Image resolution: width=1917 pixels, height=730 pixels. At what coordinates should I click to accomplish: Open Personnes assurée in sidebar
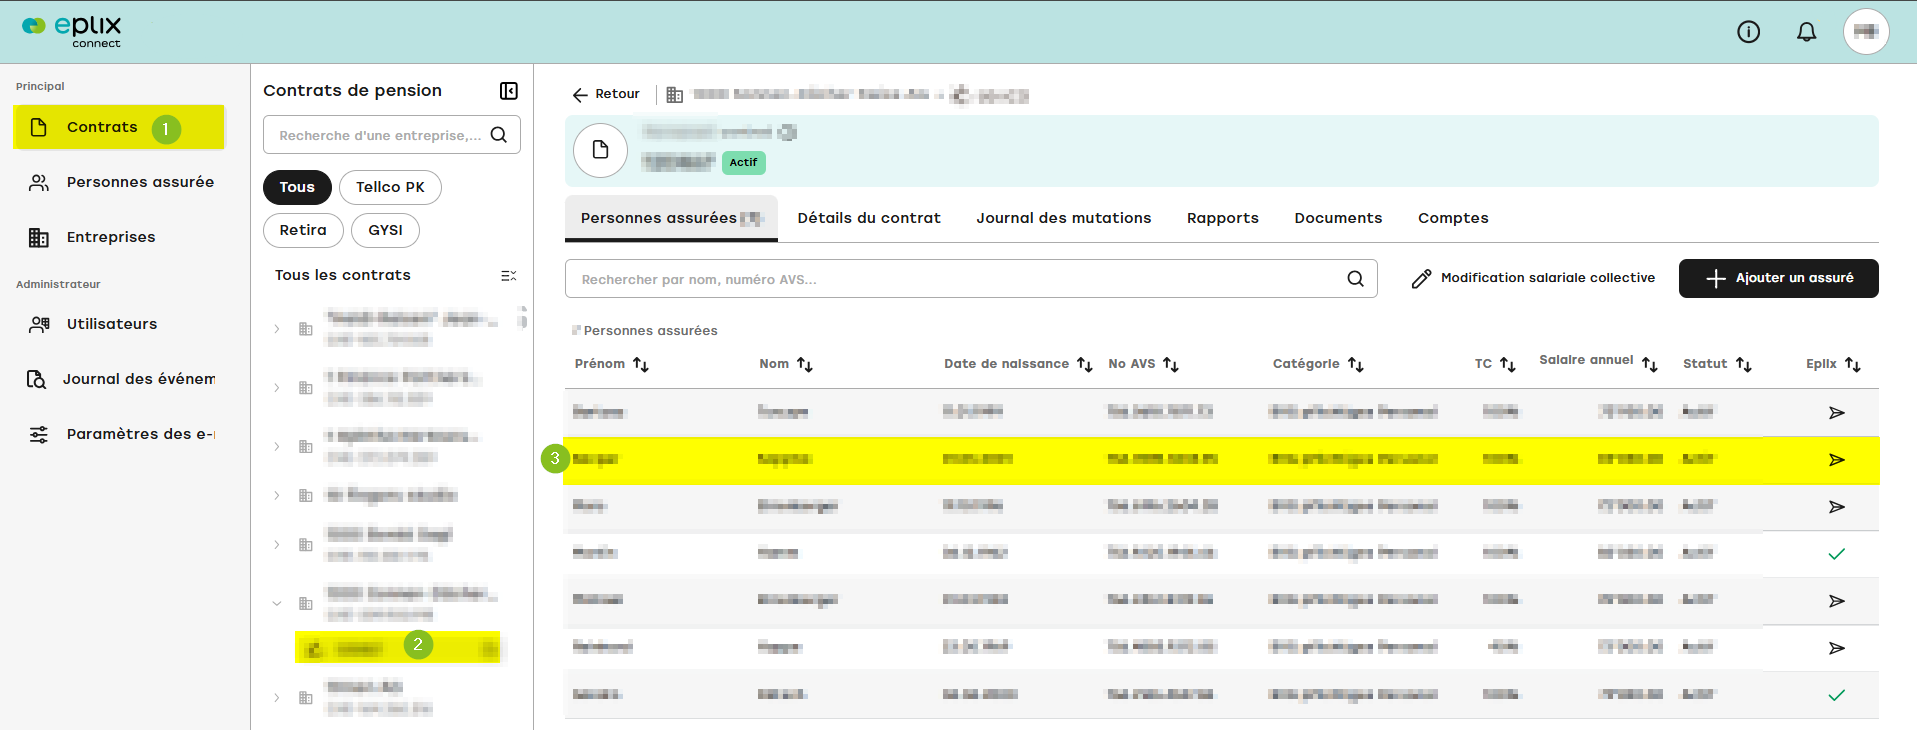coord(119,182)
